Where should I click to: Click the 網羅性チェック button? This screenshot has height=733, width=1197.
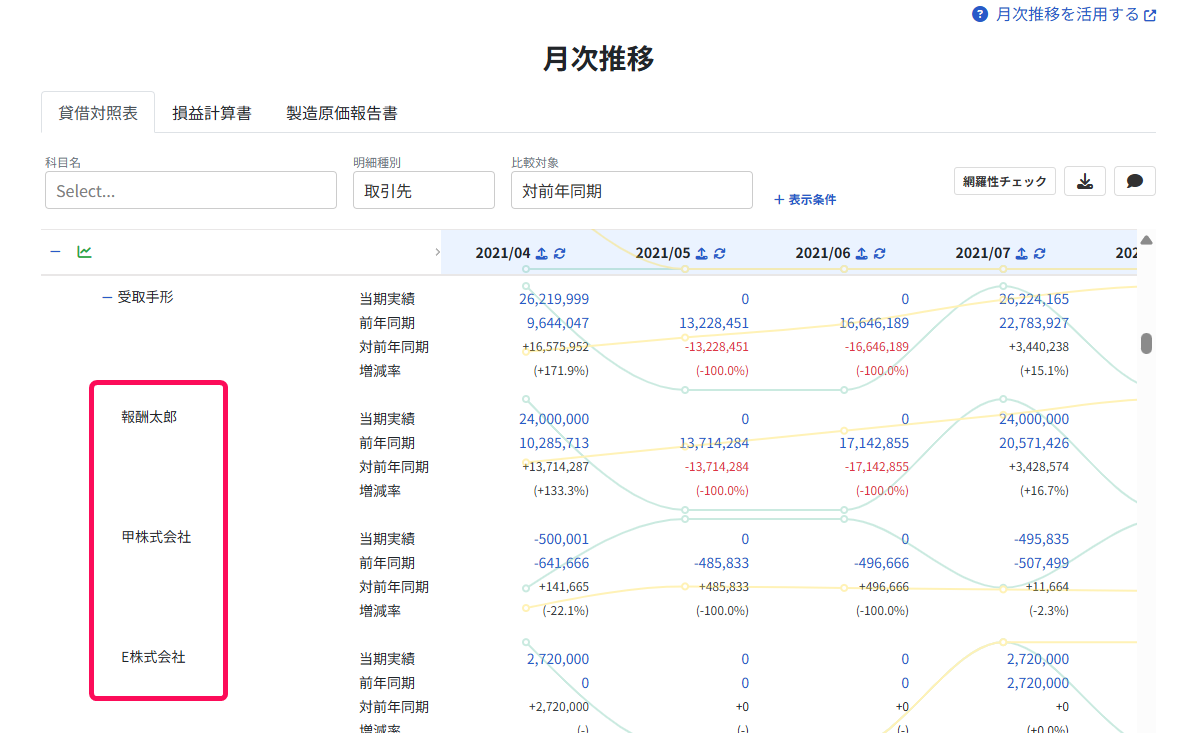coord(1004,182)
